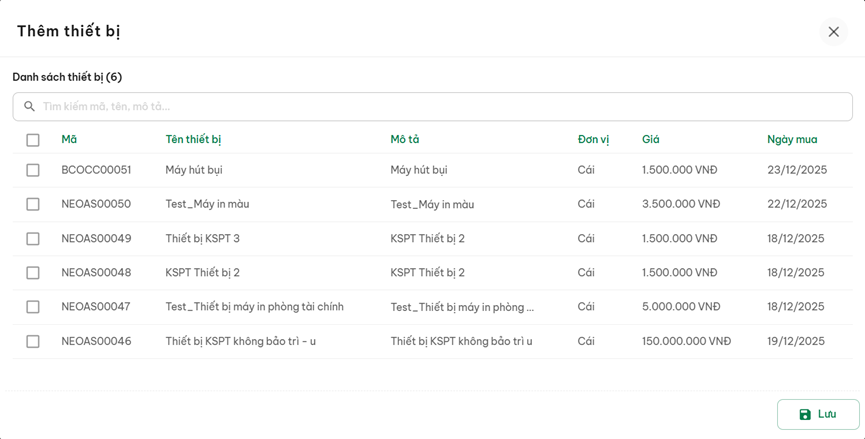Image resolution: width=865 pixels, height=439 pixels.
Task: Click the save disk icon on Lưu
Action: click(805, 415)
